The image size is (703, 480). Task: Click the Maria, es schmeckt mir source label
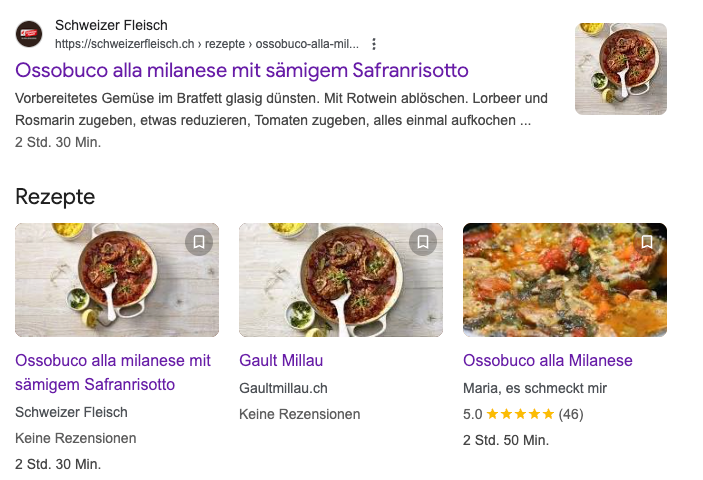[x=535, y=388]
